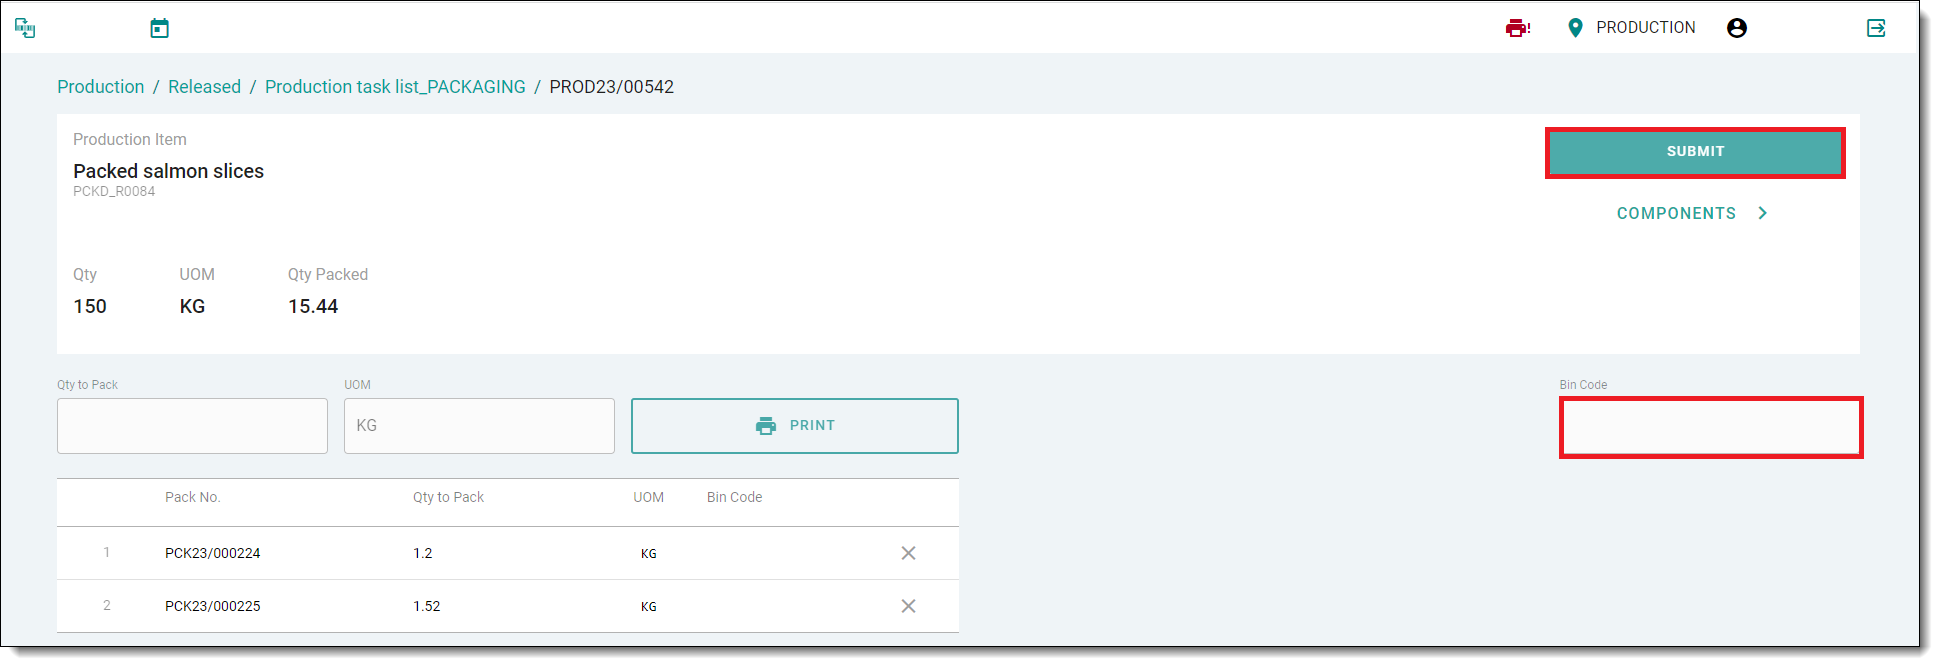Select pack number PCK23/000224 in the table
The width and height of the screenshot is (1940, 667).
click(212, 553)
